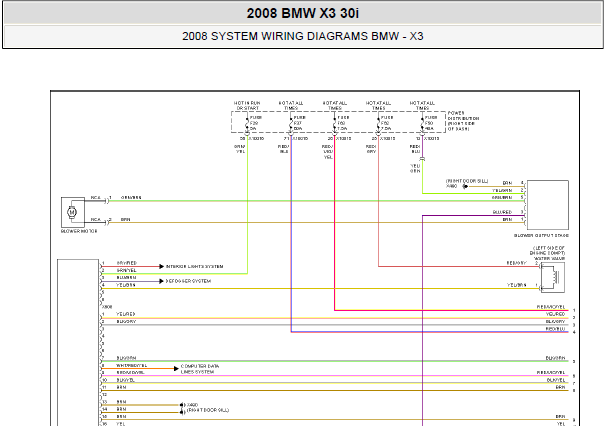608x426 pixels.
Task: Click the "HOT IN RUN OR START" label
Action: (247, 105)
